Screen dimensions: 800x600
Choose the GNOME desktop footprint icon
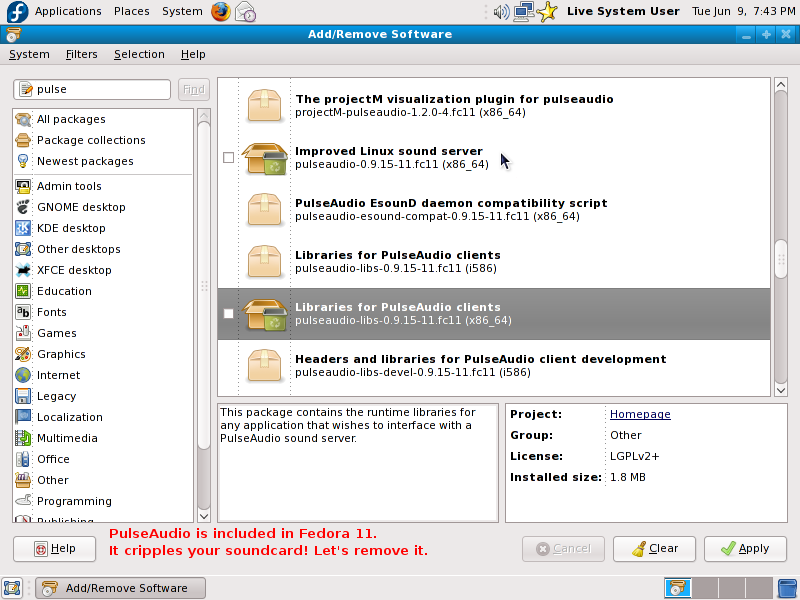(23, 207)
